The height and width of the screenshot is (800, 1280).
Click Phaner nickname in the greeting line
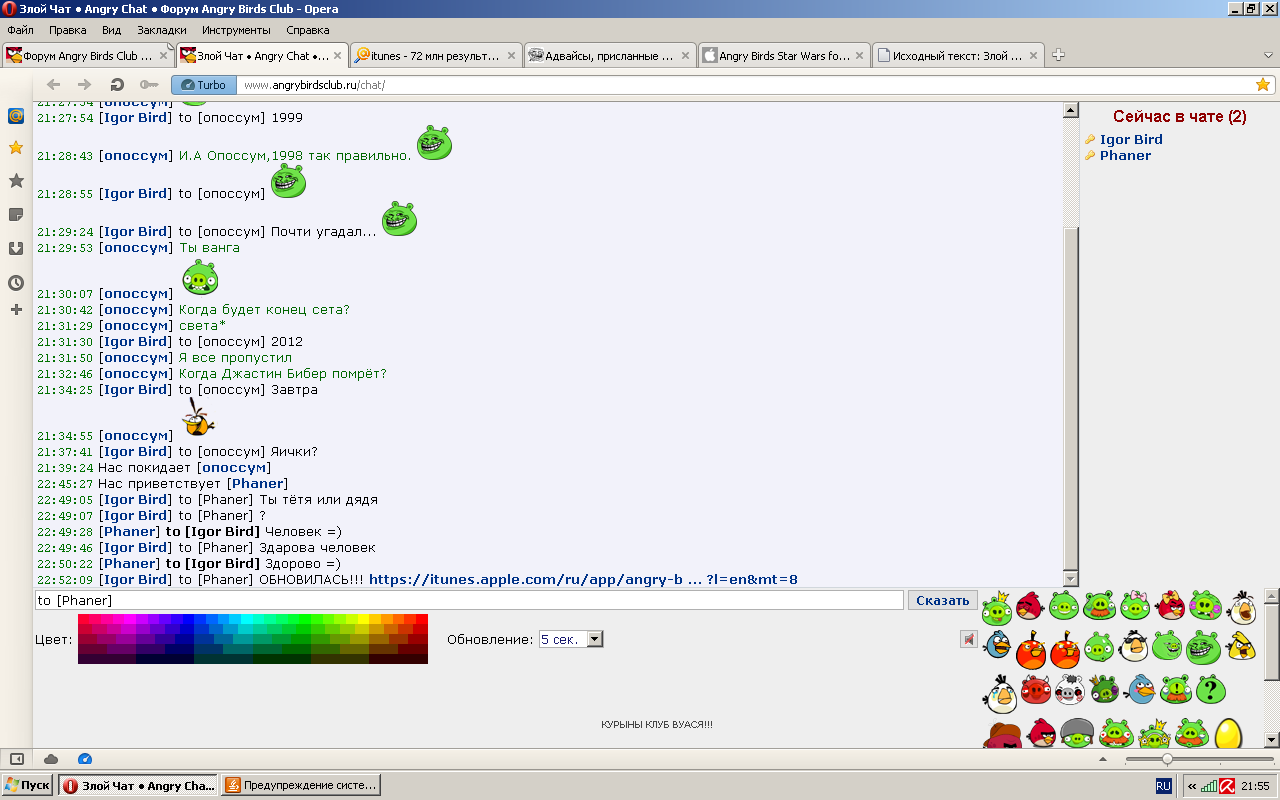258,484
